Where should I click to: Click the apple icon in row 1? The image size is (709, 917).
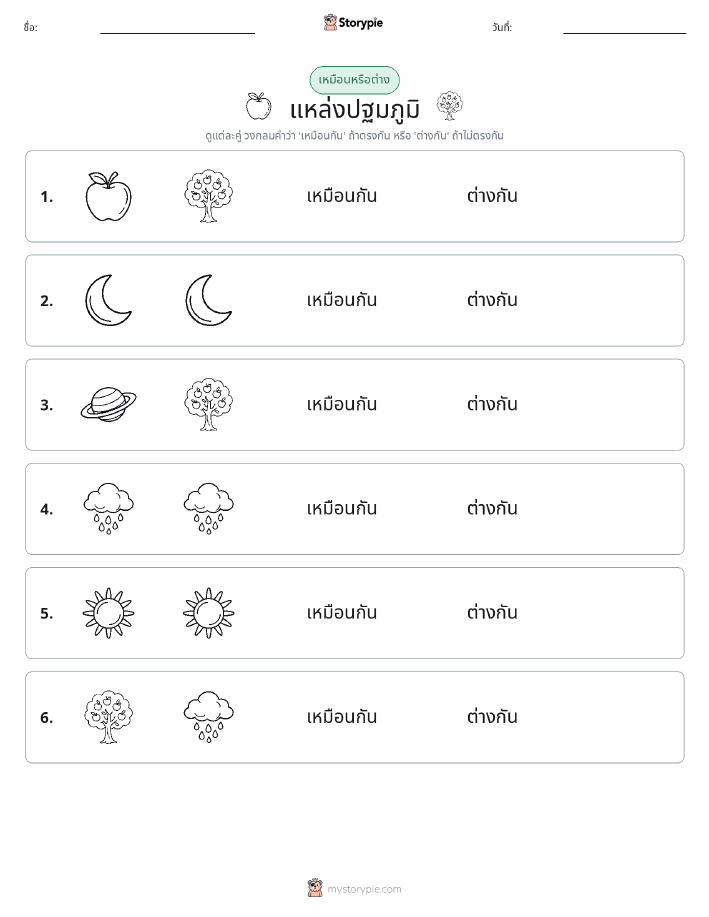coord(108,196)
